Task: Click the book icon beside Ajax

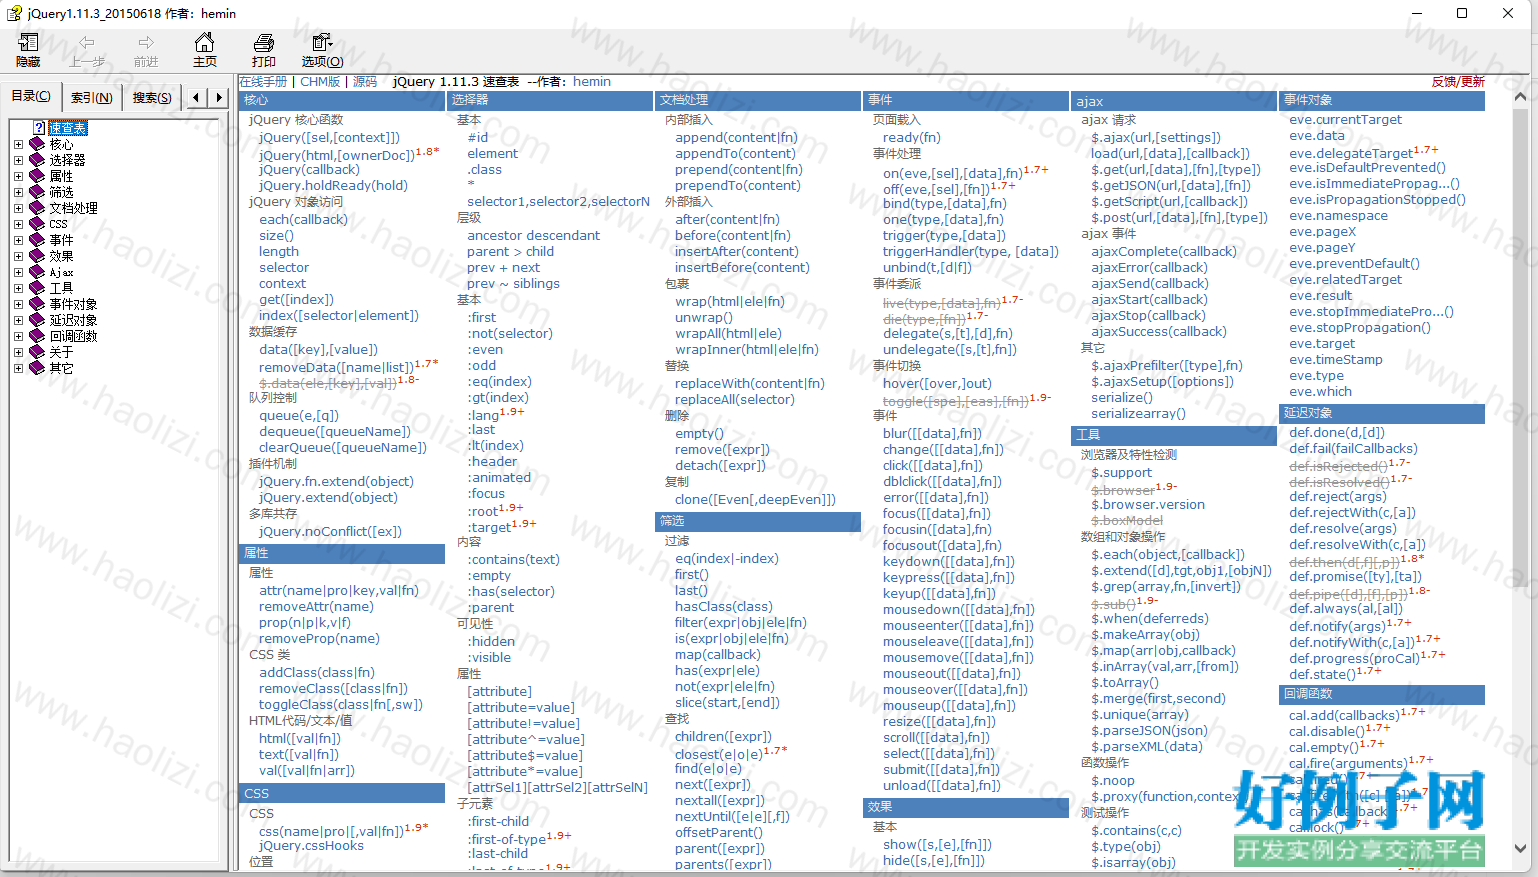Action: (x=38, y=272)
